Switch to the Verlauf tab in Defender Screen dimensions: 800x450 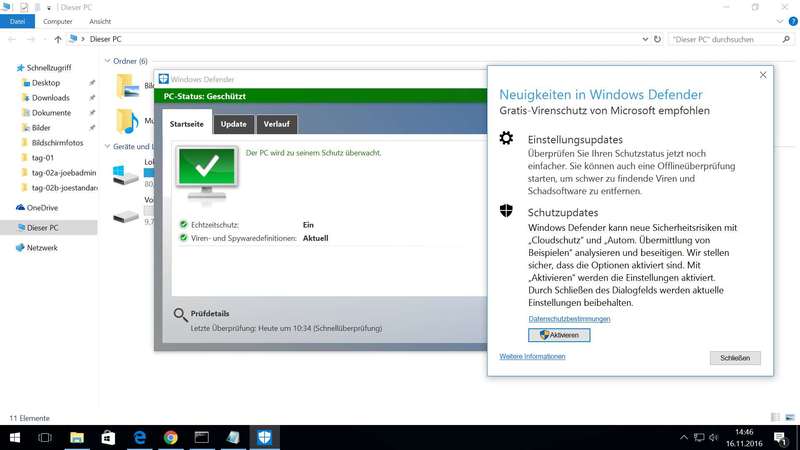[277, 124]
